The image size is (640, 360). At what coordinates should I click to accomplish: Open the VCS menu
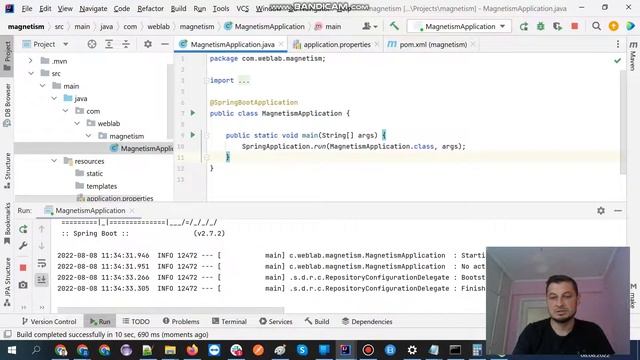click(x=242, y=8)
